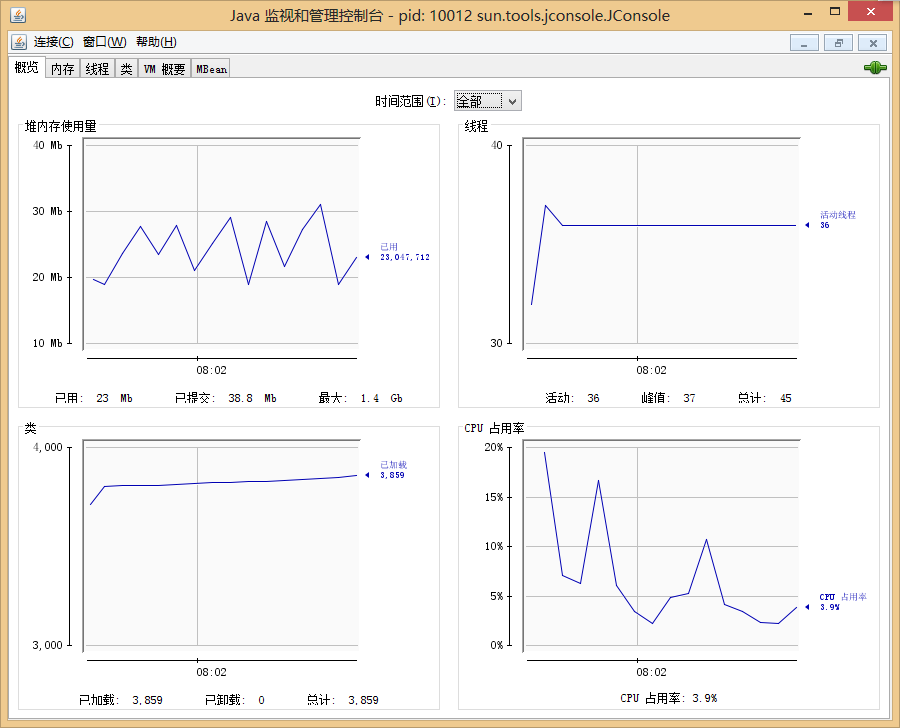Click the 活动: 36 thread readout

572,398
